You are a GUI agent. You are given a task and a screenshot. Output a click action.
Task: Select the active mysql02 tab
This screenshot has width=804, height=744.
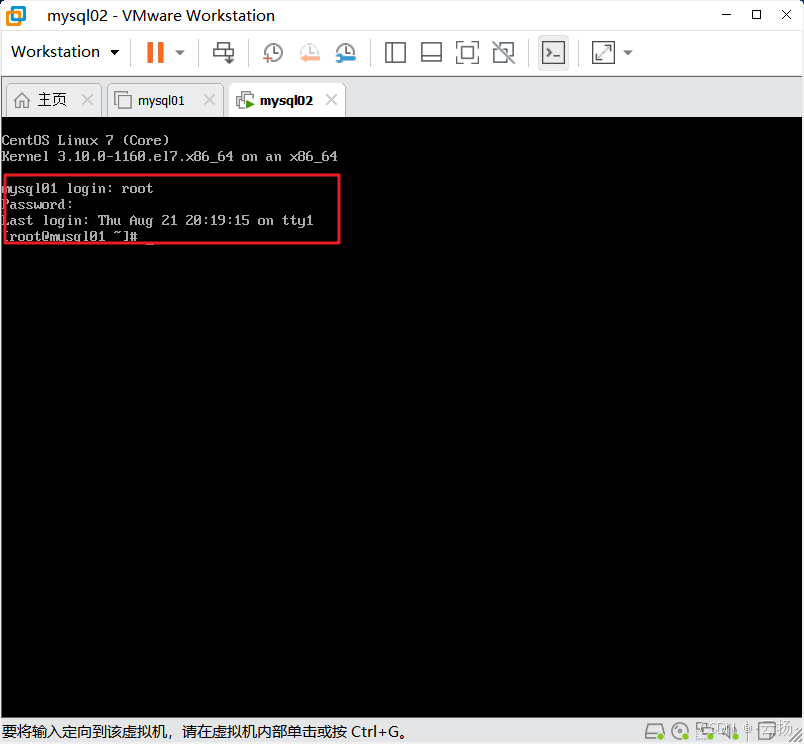pos(286,100)
